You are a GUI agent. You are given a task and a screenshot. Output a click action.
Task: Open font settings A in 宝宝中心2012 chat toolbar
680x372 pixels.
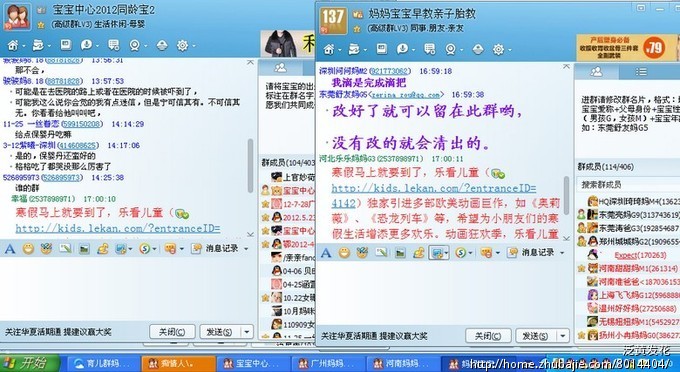click(10, 248)
